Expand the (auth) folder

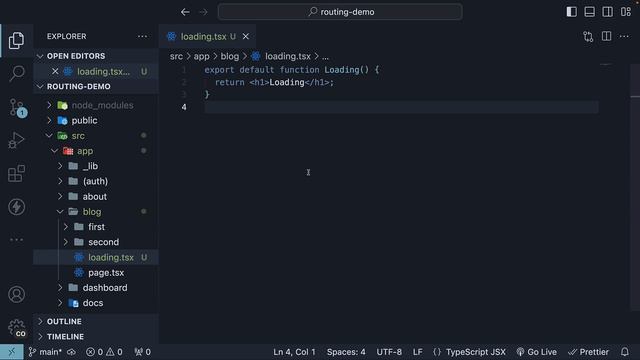click(96, 181)
